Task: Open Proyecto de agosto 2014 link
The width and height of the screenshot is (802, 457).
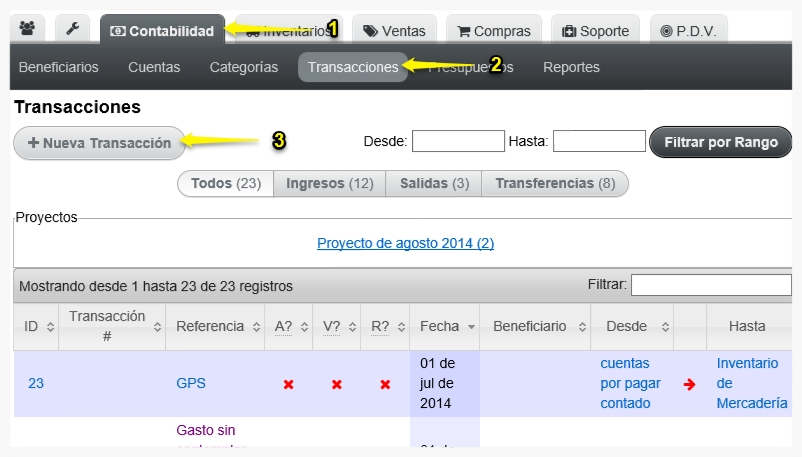Action: (x=406, y=243)
